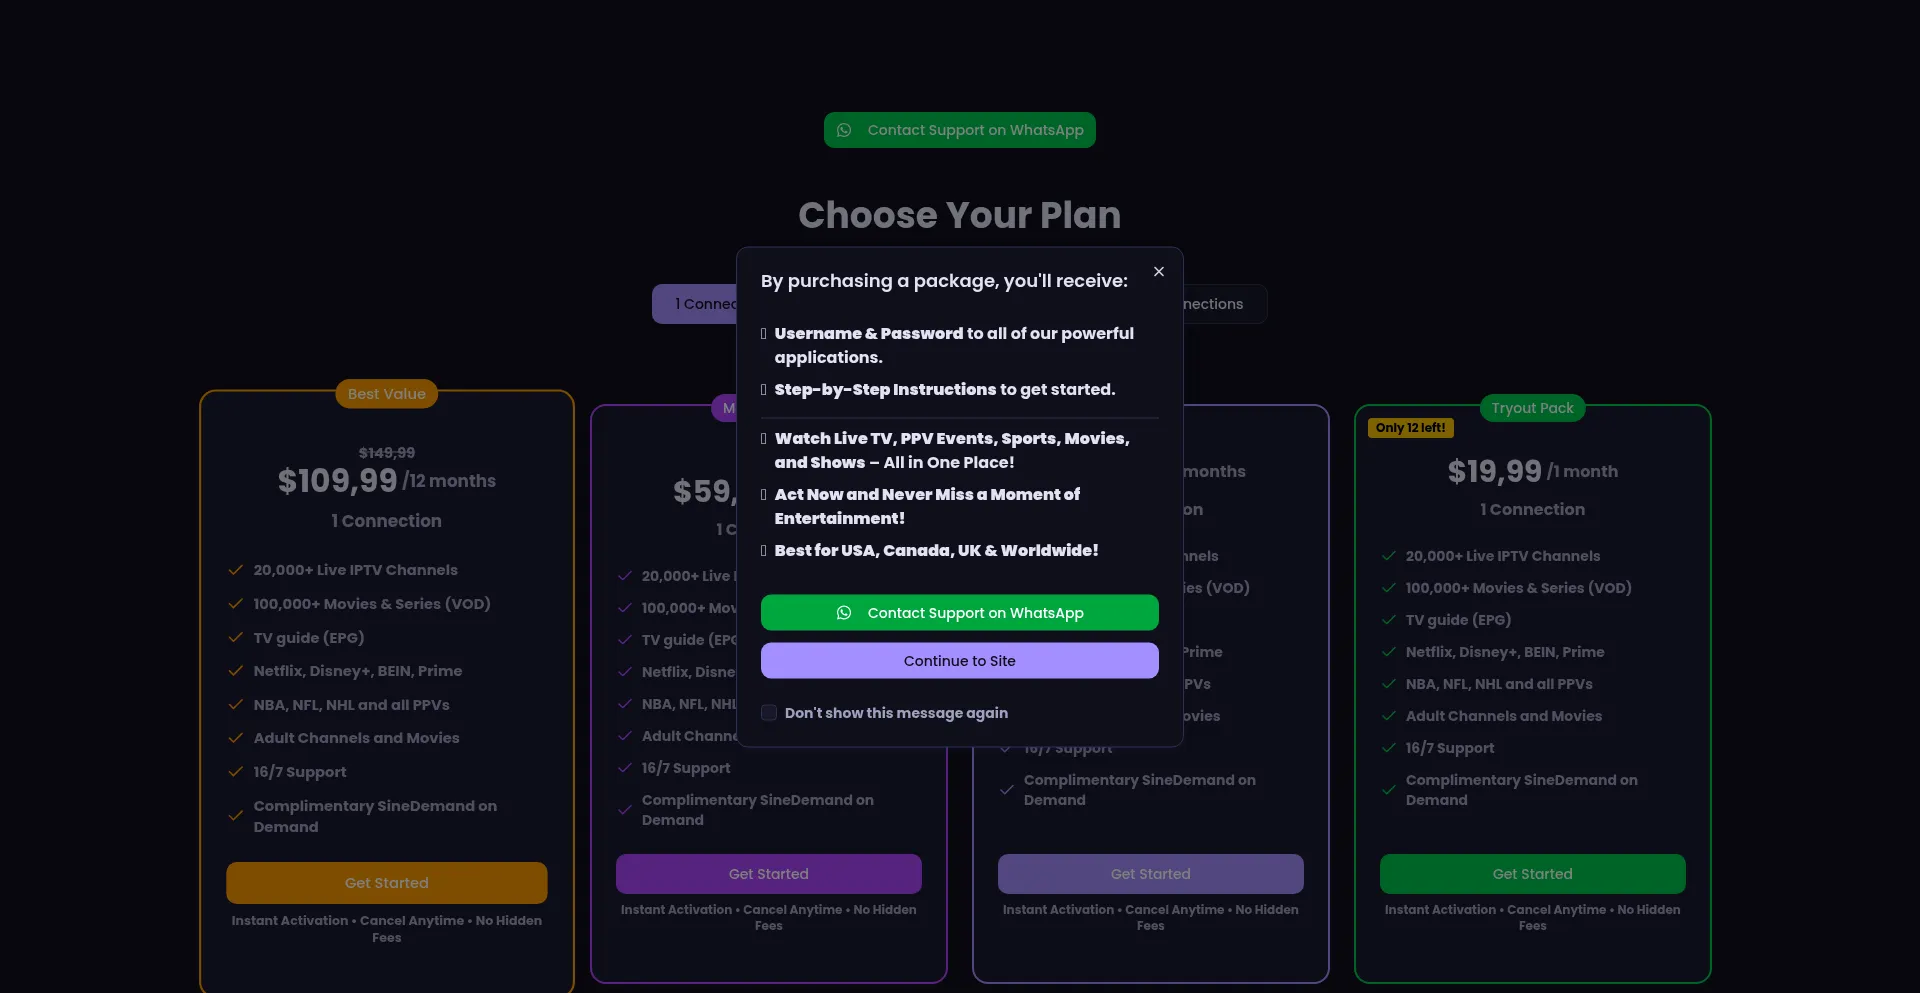The height and width of the screenshot is (993, 1920).
Task: Click Get Started on $109,99 plan
Action: (386, 883)
